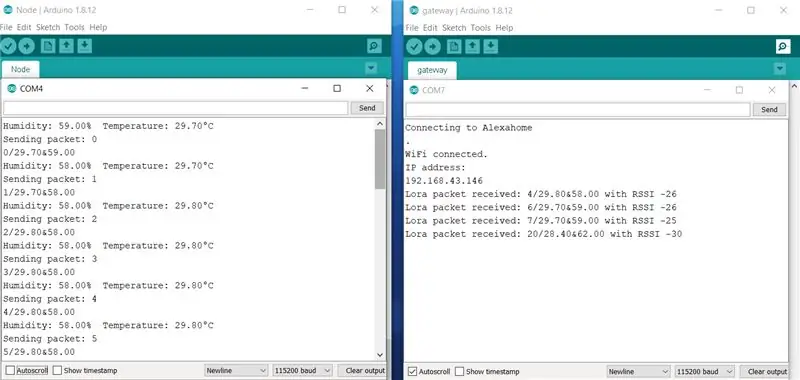Screen dimensions: 800x380
Task: Click Arduino logo in COM7 title bar
Action: click(414, 90)
